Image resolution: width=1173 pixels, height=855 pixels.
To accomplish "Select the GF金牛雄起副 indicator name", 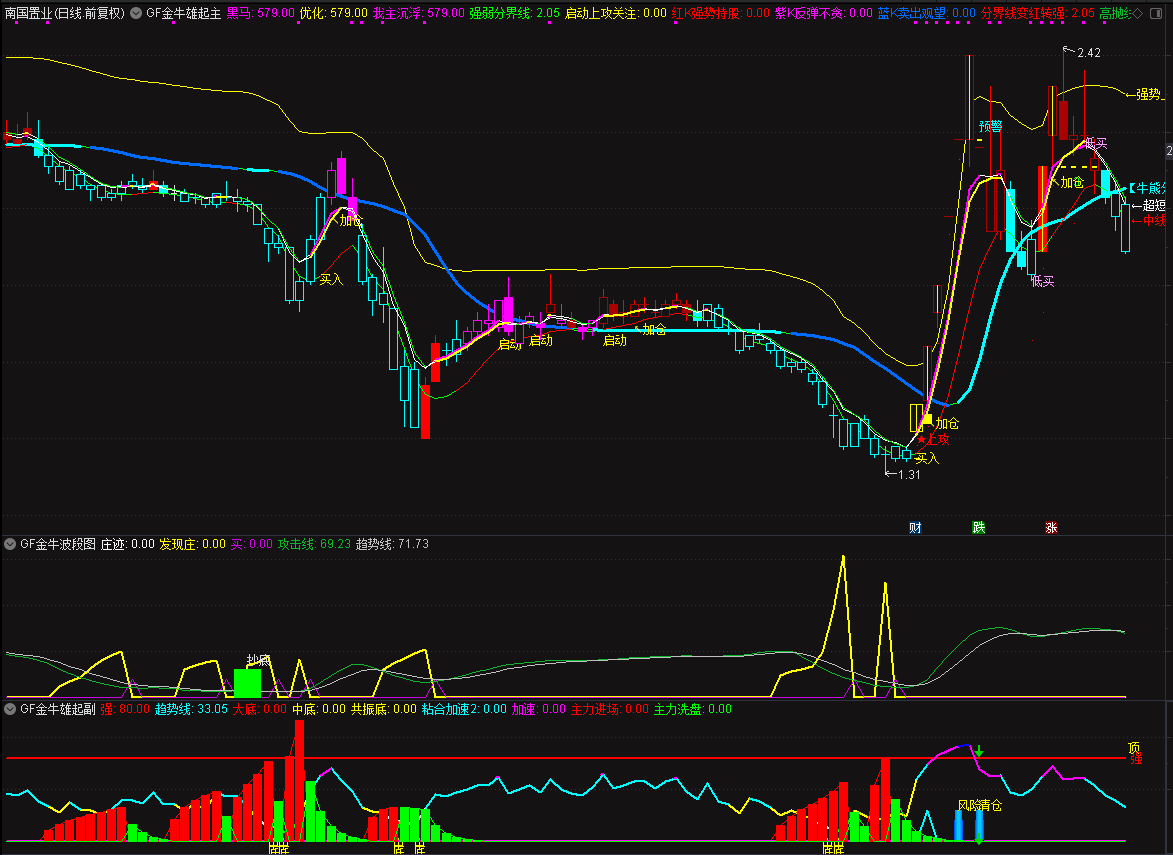I will (58, 709).
